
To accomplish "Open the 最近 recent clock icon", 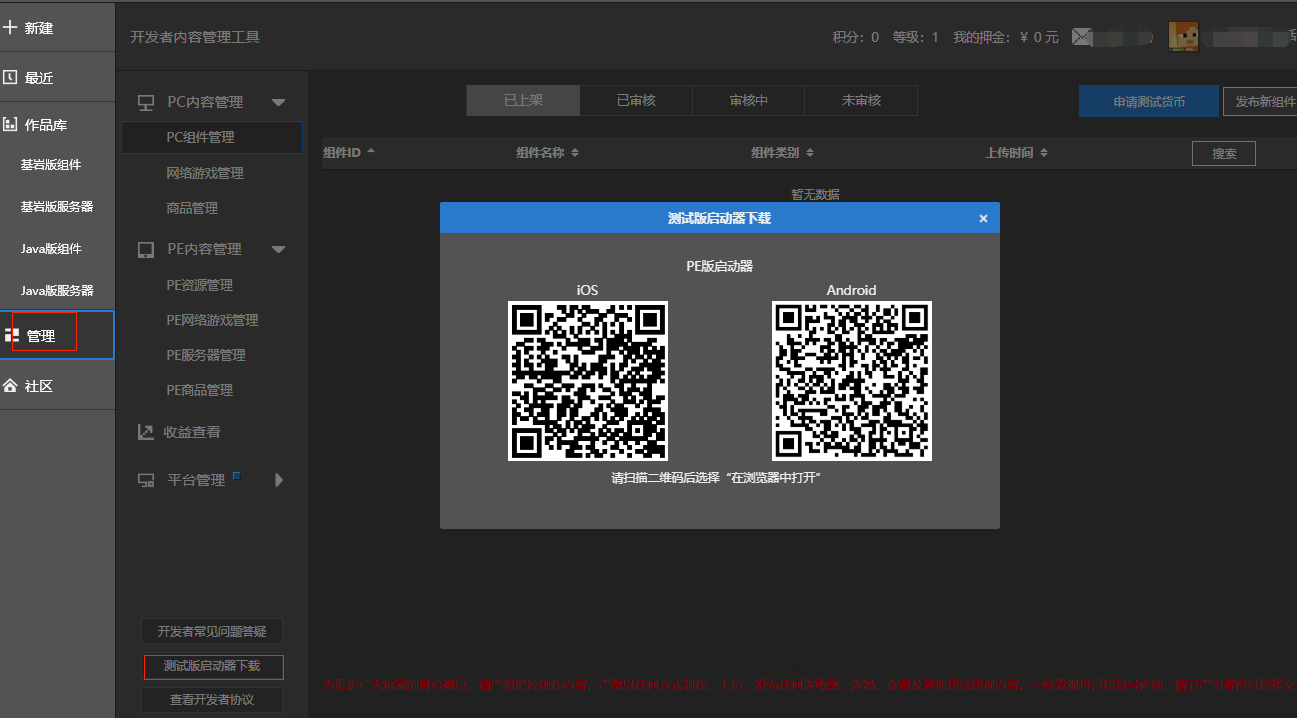I will [11, 77].
